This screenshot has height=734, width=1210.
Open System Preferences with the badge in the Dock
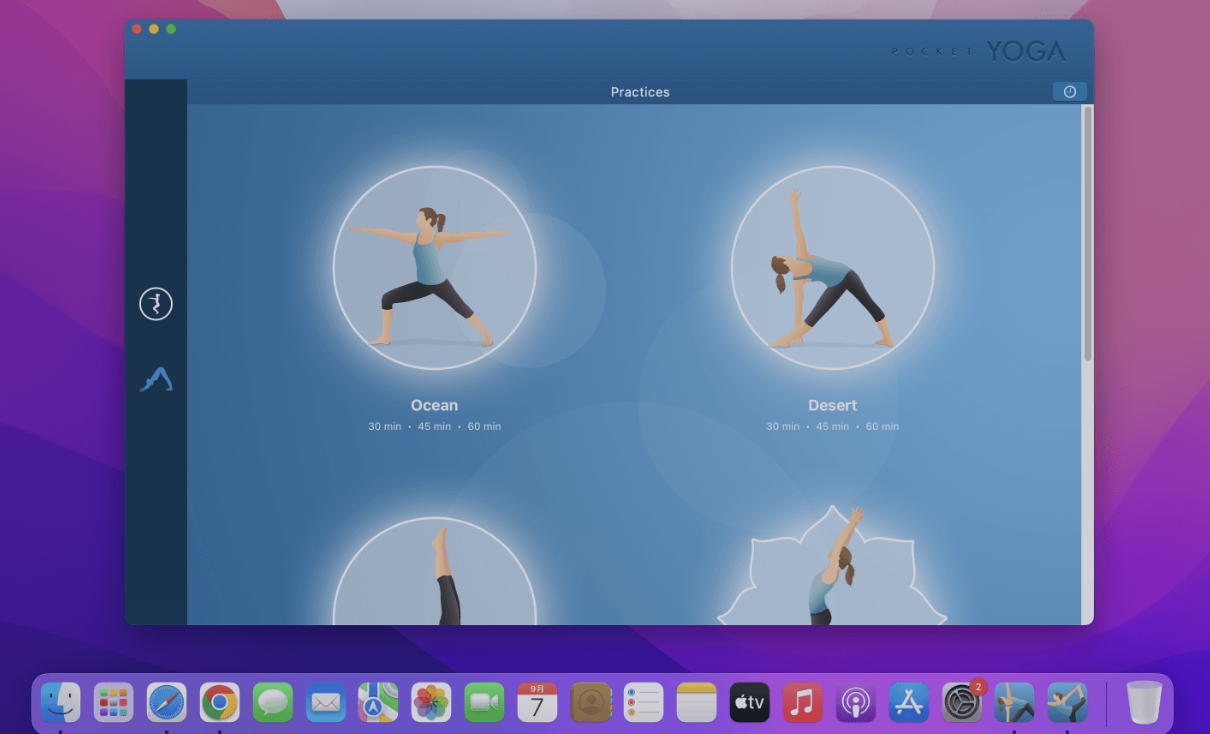coord(961,701)
